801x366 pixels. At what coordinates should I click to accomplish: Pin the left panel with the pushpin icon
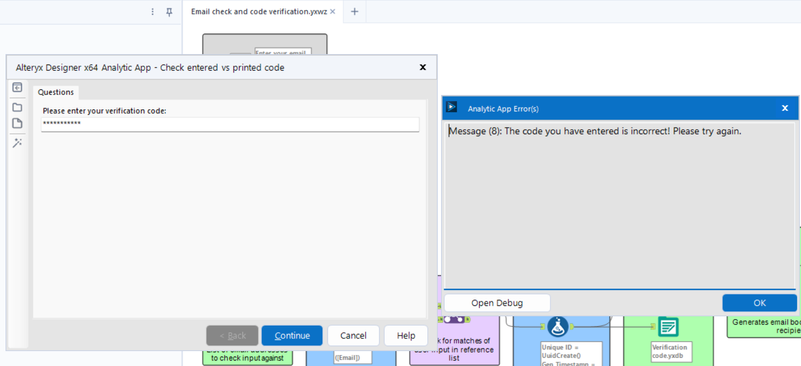(x=170, y=11)
